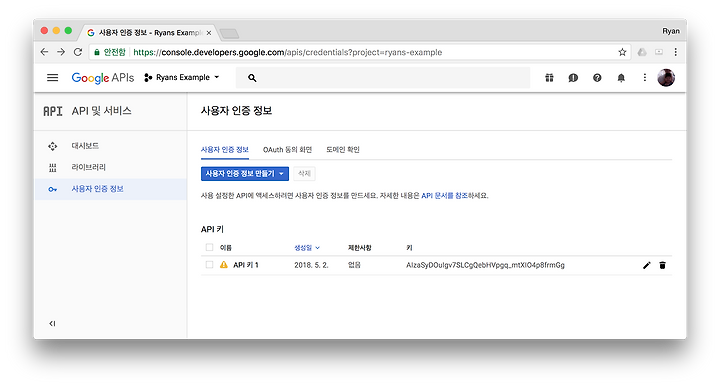Close the 사용자 인증 정보 browser tab

(208, 33)
